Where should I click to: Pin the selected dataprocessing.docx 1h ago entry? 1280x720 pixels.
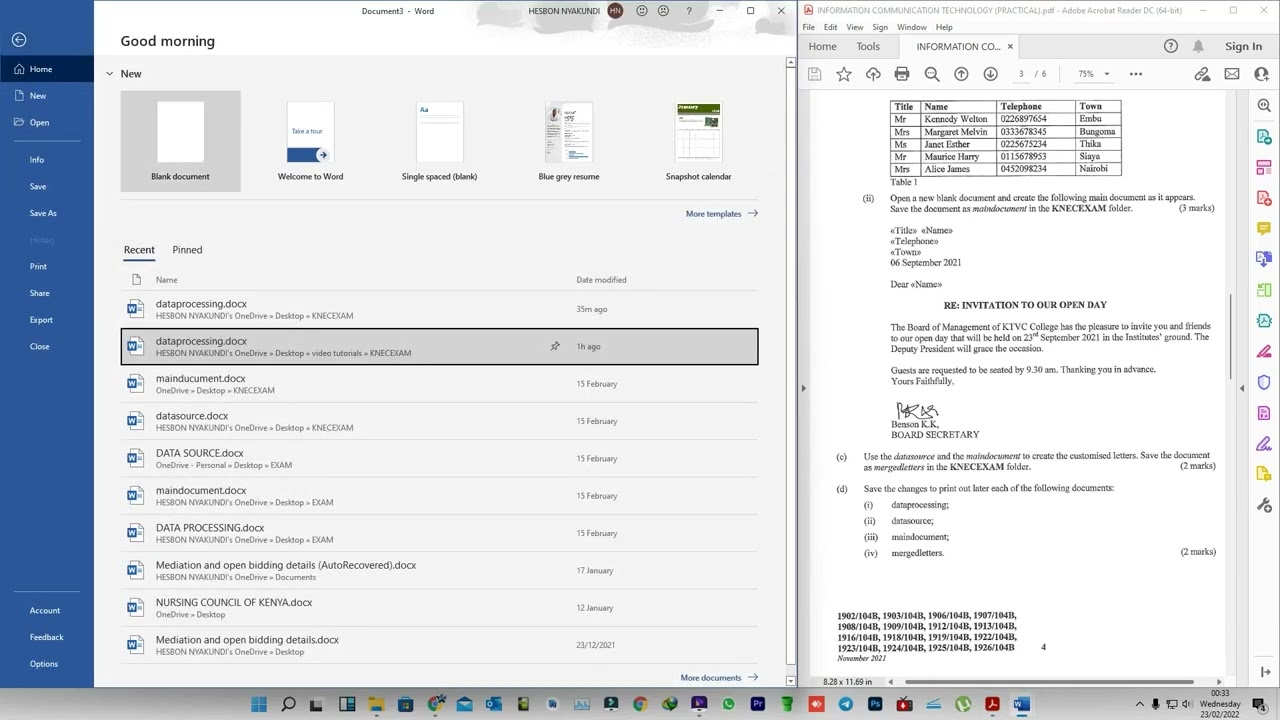[555, 346]
